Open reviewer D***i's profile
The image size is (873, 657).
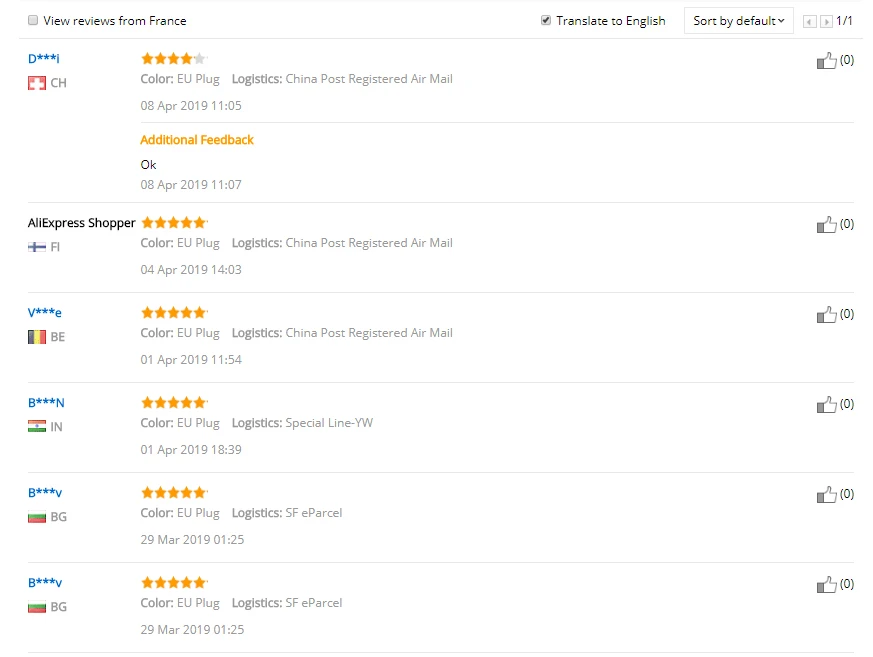click(43, 59)
